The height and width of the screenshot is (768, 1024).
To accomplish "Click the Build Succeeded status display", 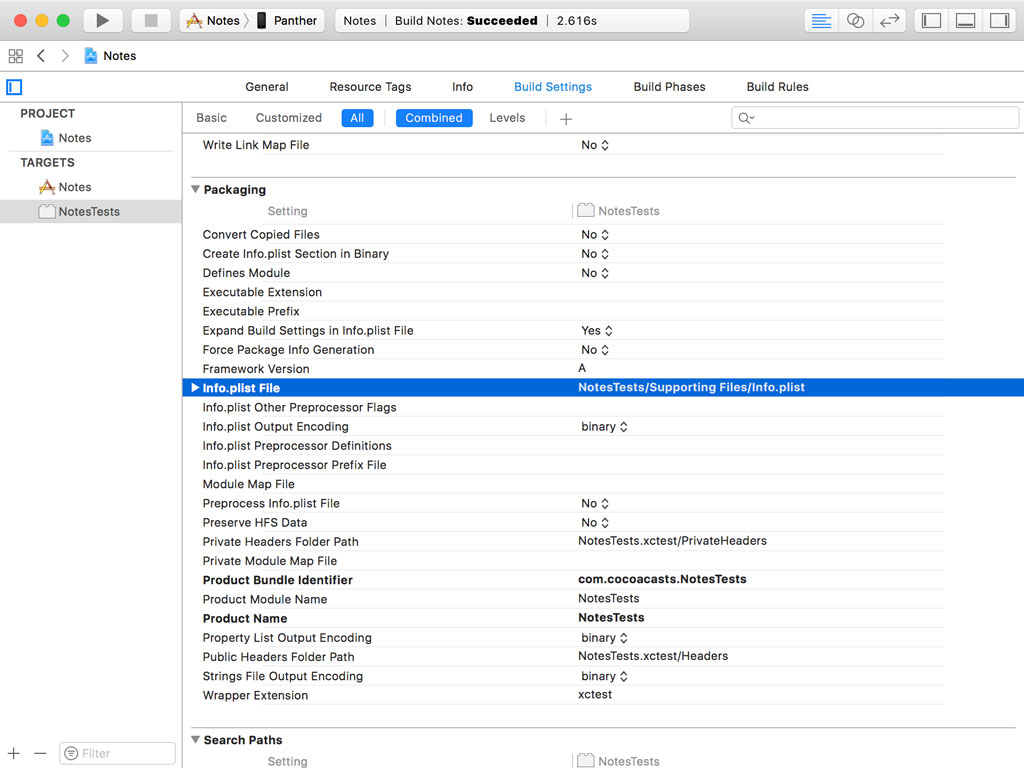I will (512, 21).
